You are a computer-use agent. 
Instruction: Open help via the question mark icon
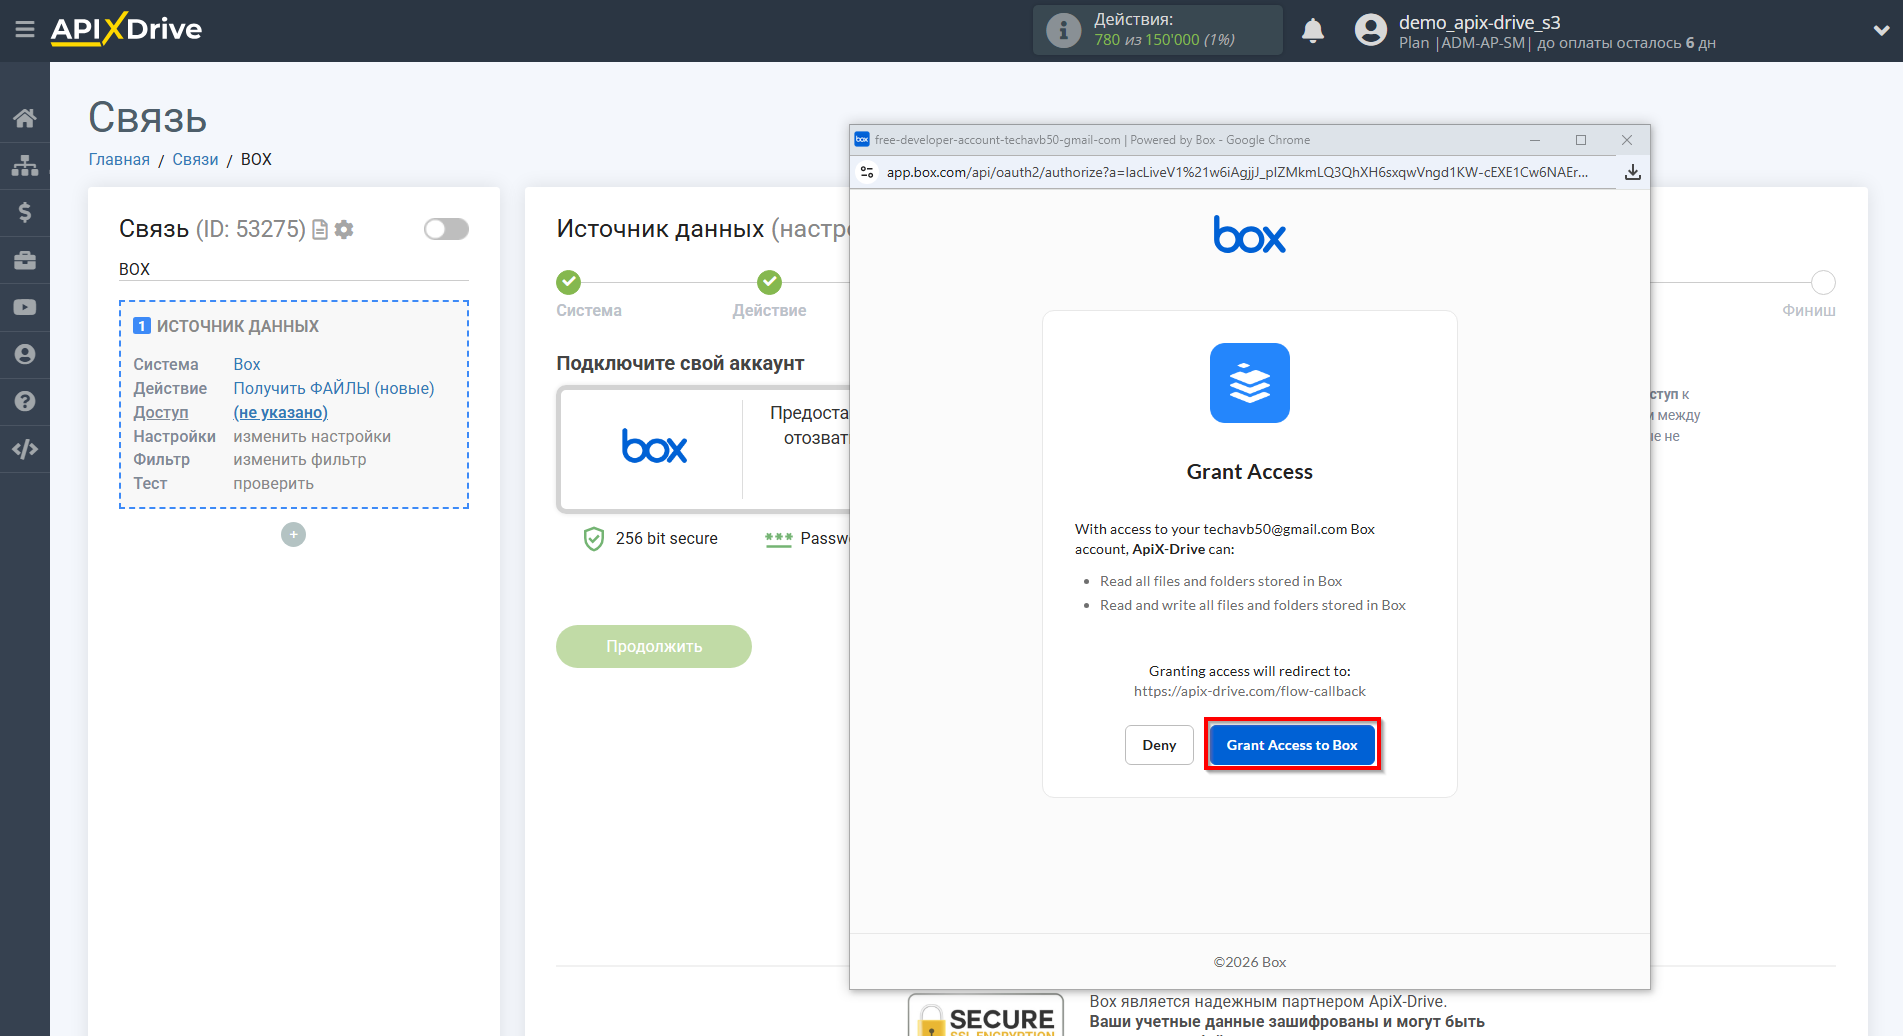pyautogui.click(x=25, y=400)
